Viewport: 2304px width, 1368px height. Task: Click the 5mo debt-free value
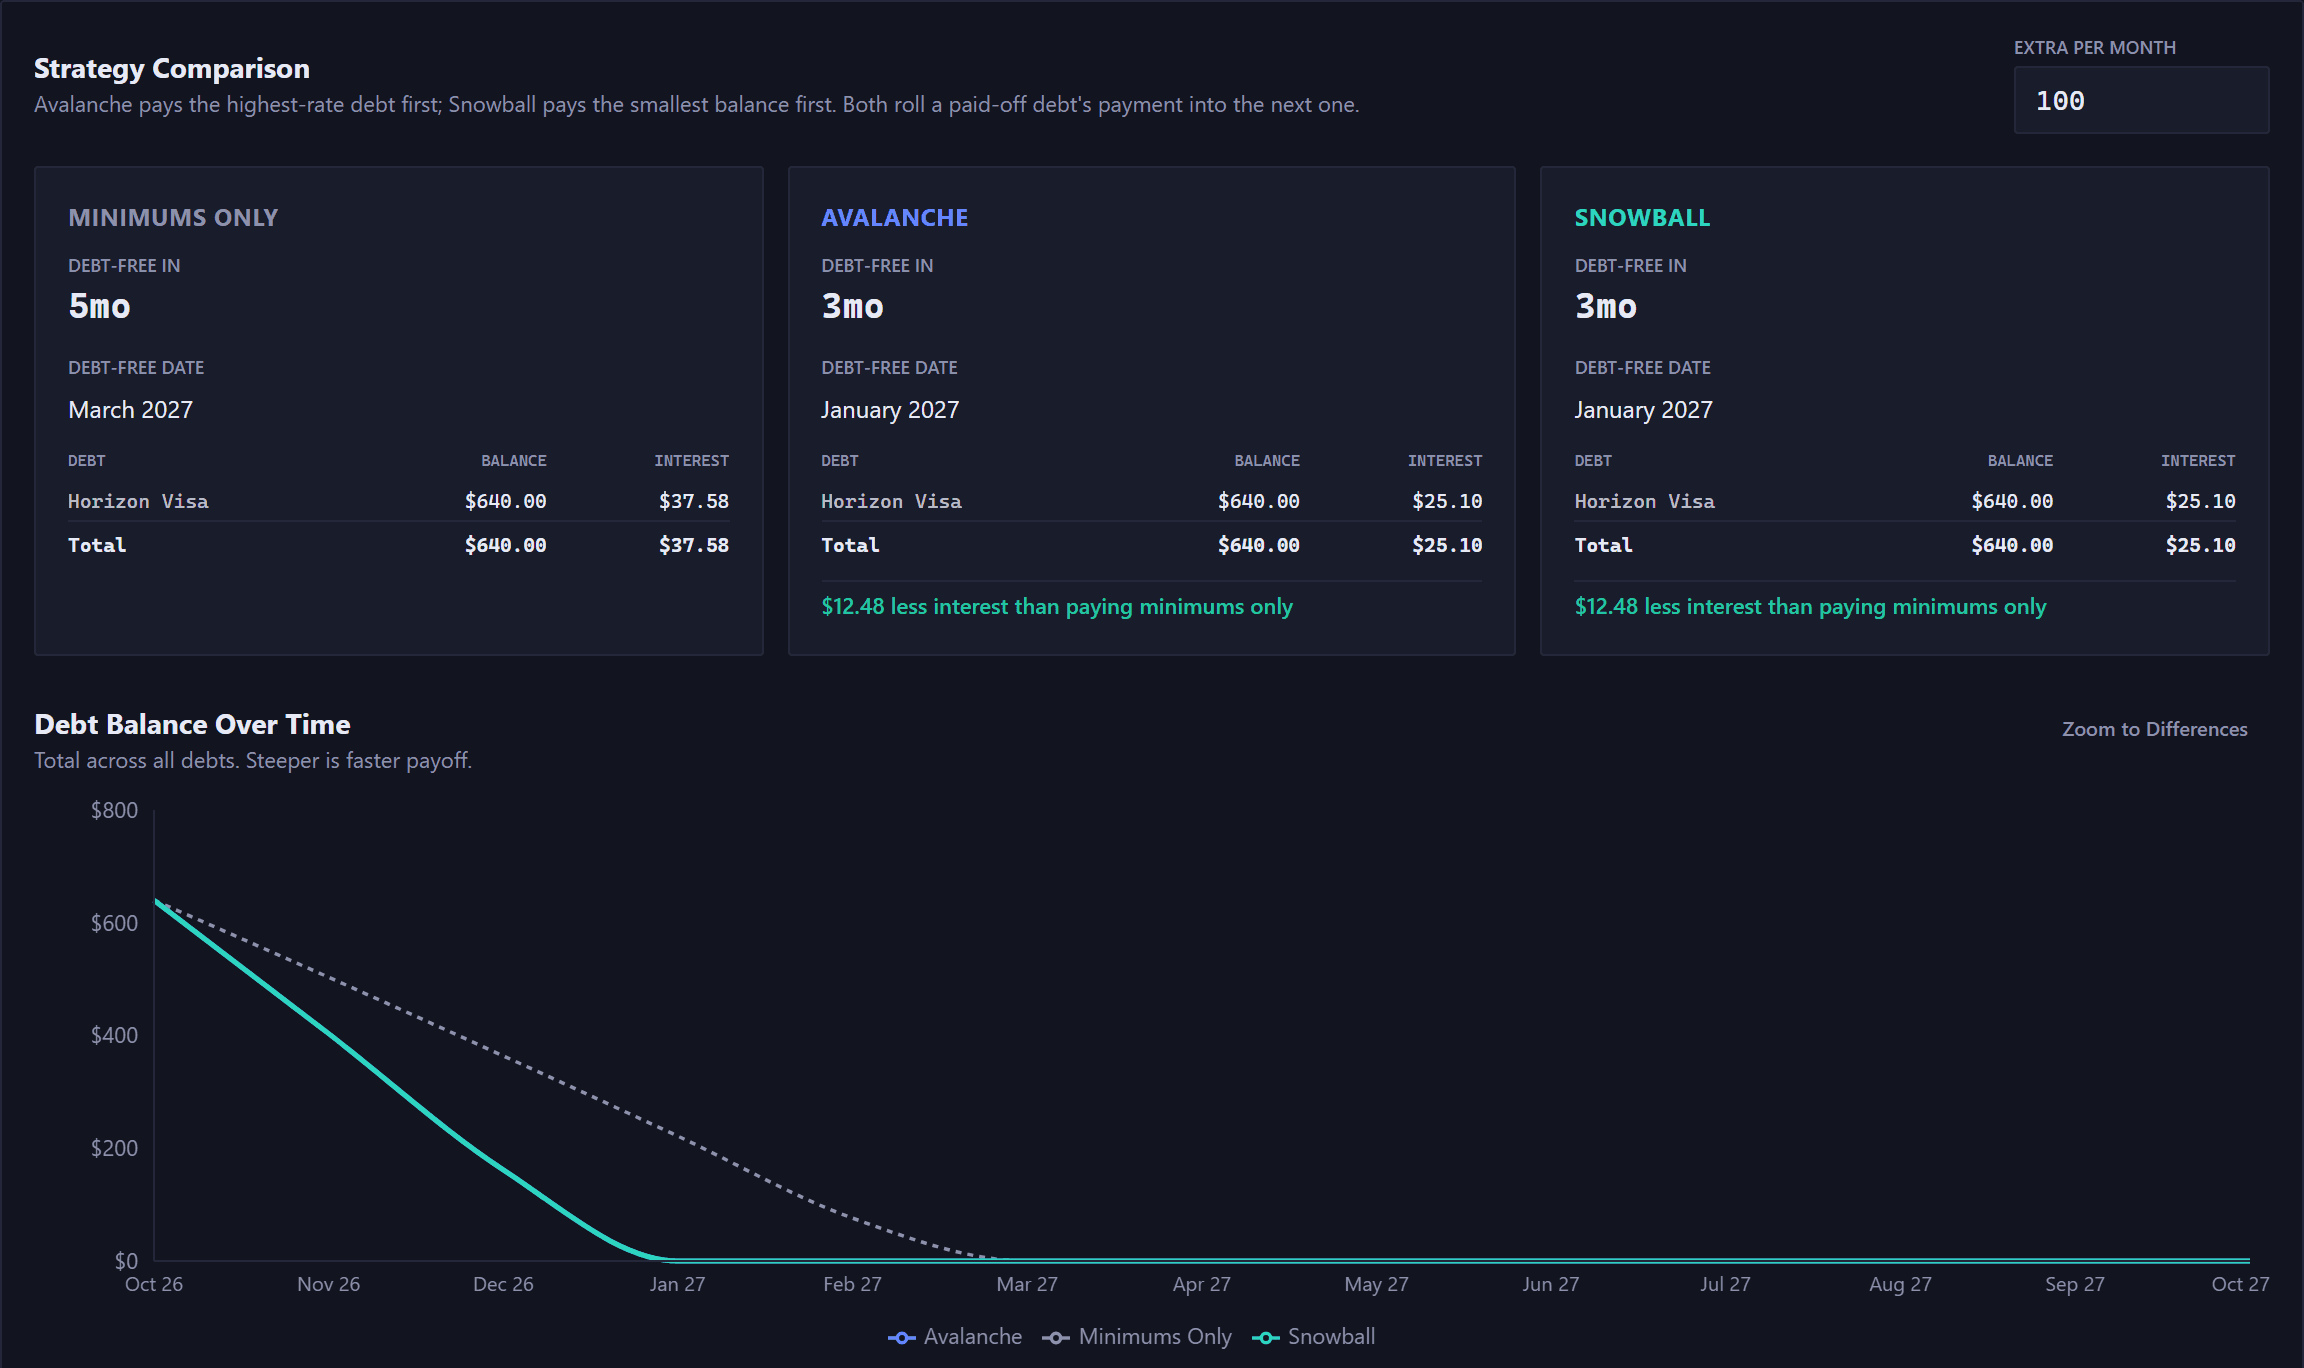[99, 306]
